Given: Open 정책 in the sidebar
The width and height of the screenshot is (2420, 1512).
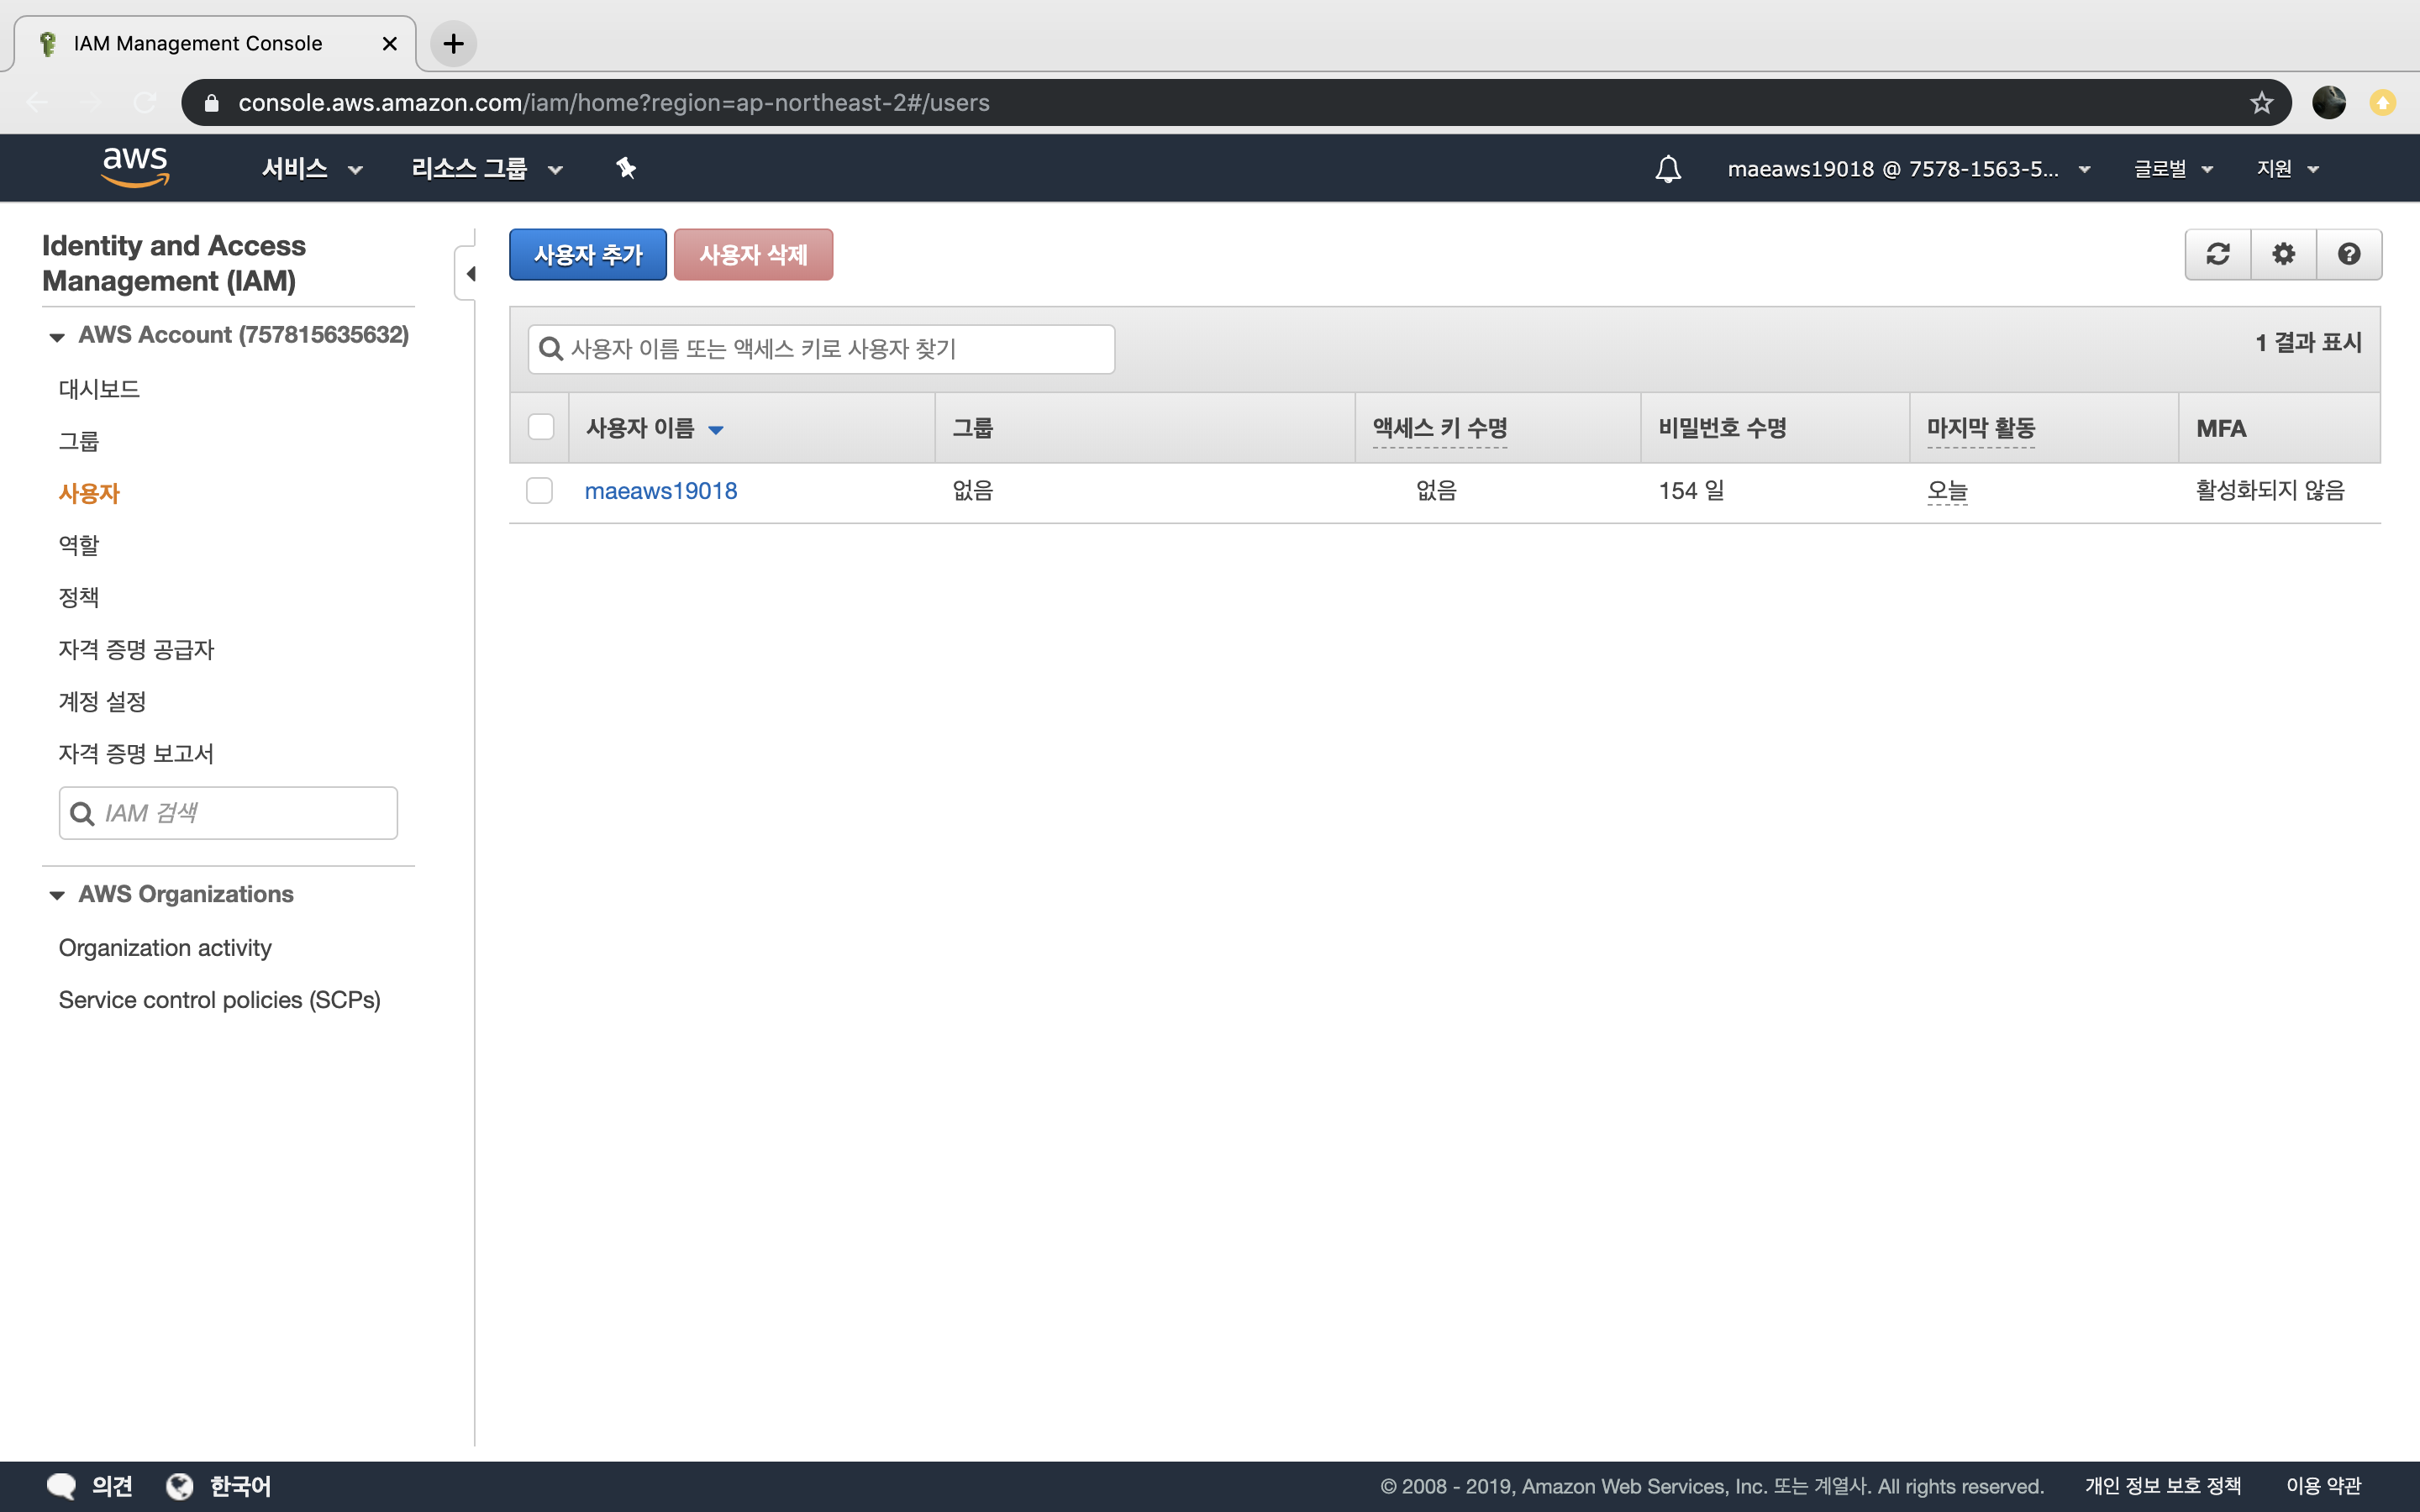Looking at the screenshot, I should click(x=79, y=597).
